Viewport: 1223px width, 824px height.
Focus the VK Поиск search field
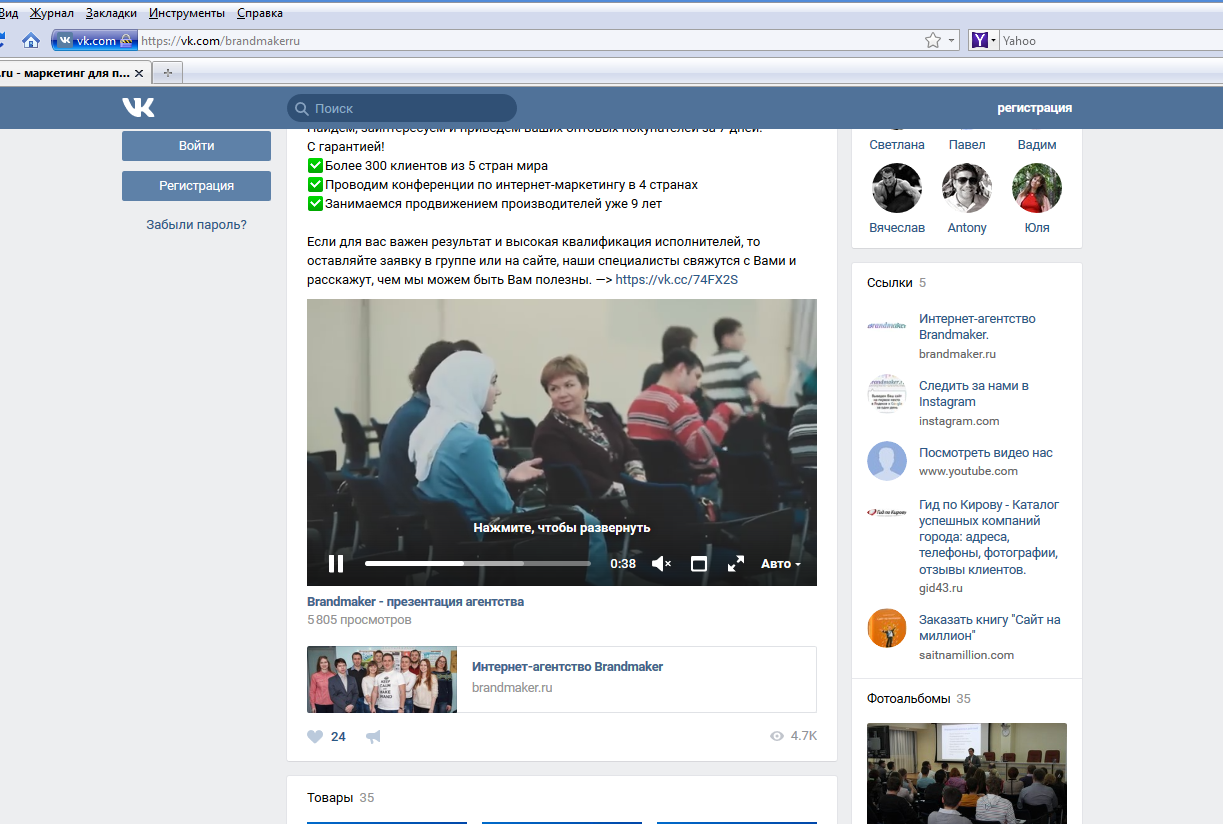pos(402,108)
